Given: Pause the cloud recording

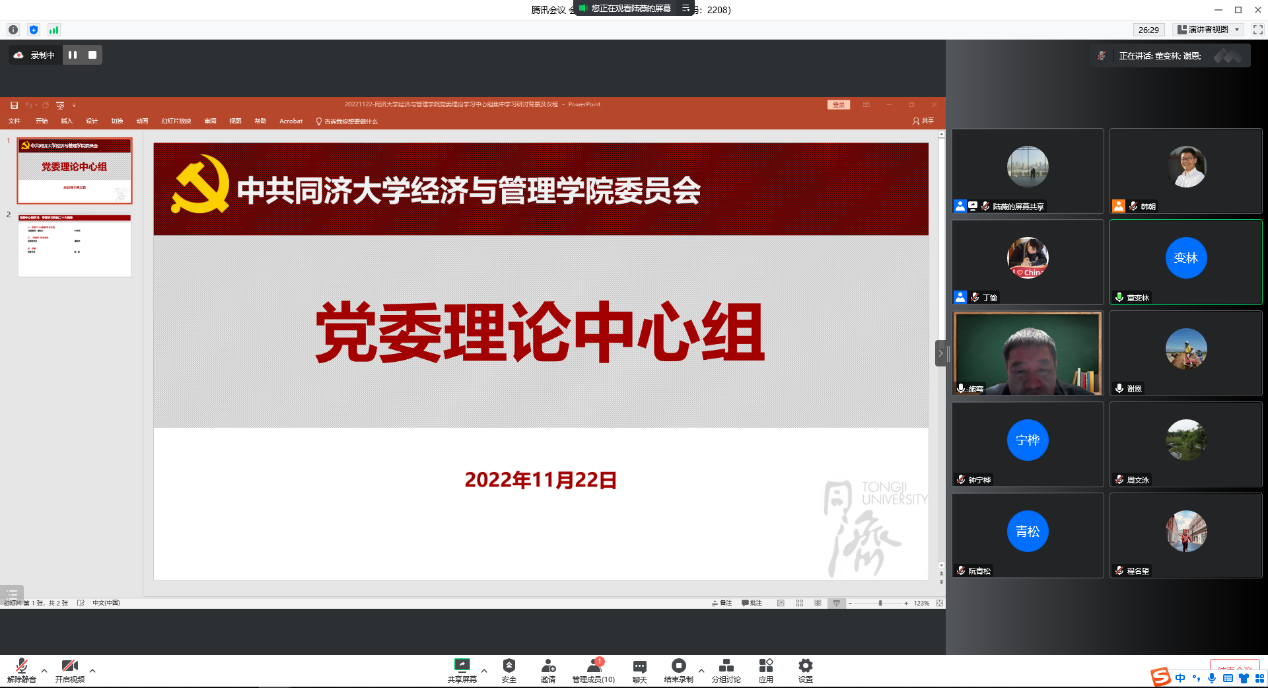Looking at the screenshot, I should pyautogui.click(x=73, y=55).
